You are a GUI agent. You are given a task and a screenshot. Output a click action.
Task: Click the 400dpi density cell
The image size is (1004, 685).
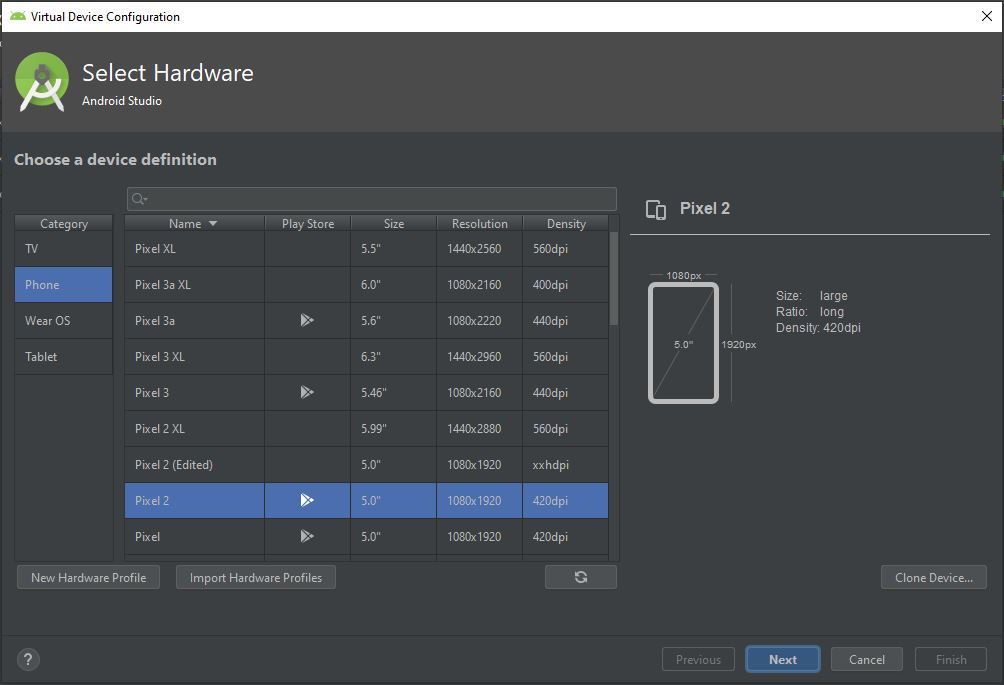[565, 284]
